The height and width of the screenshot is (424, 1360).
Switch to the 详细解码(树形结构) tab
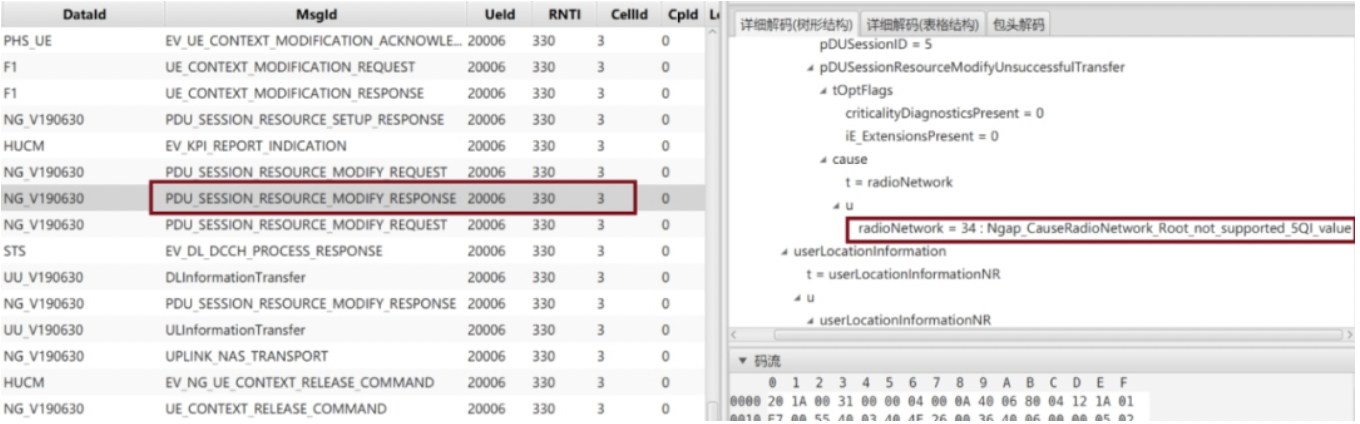pos(797,24)
